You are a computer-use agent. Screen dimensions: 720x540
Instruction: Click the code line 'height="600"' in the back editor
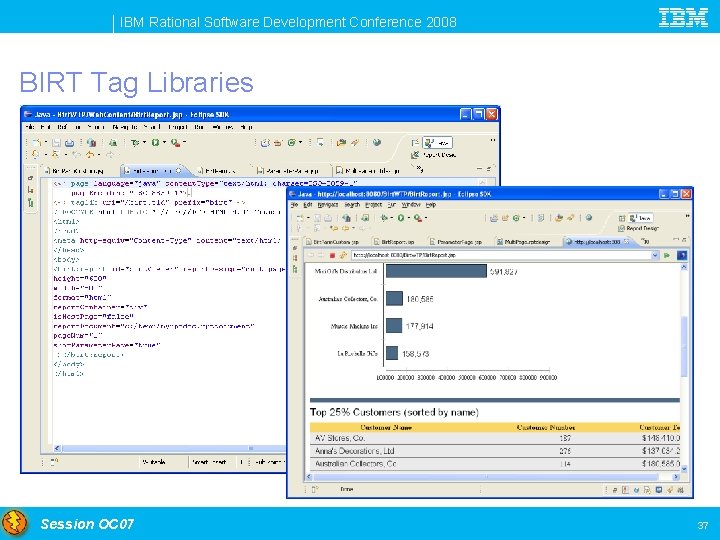click(80, 278)
